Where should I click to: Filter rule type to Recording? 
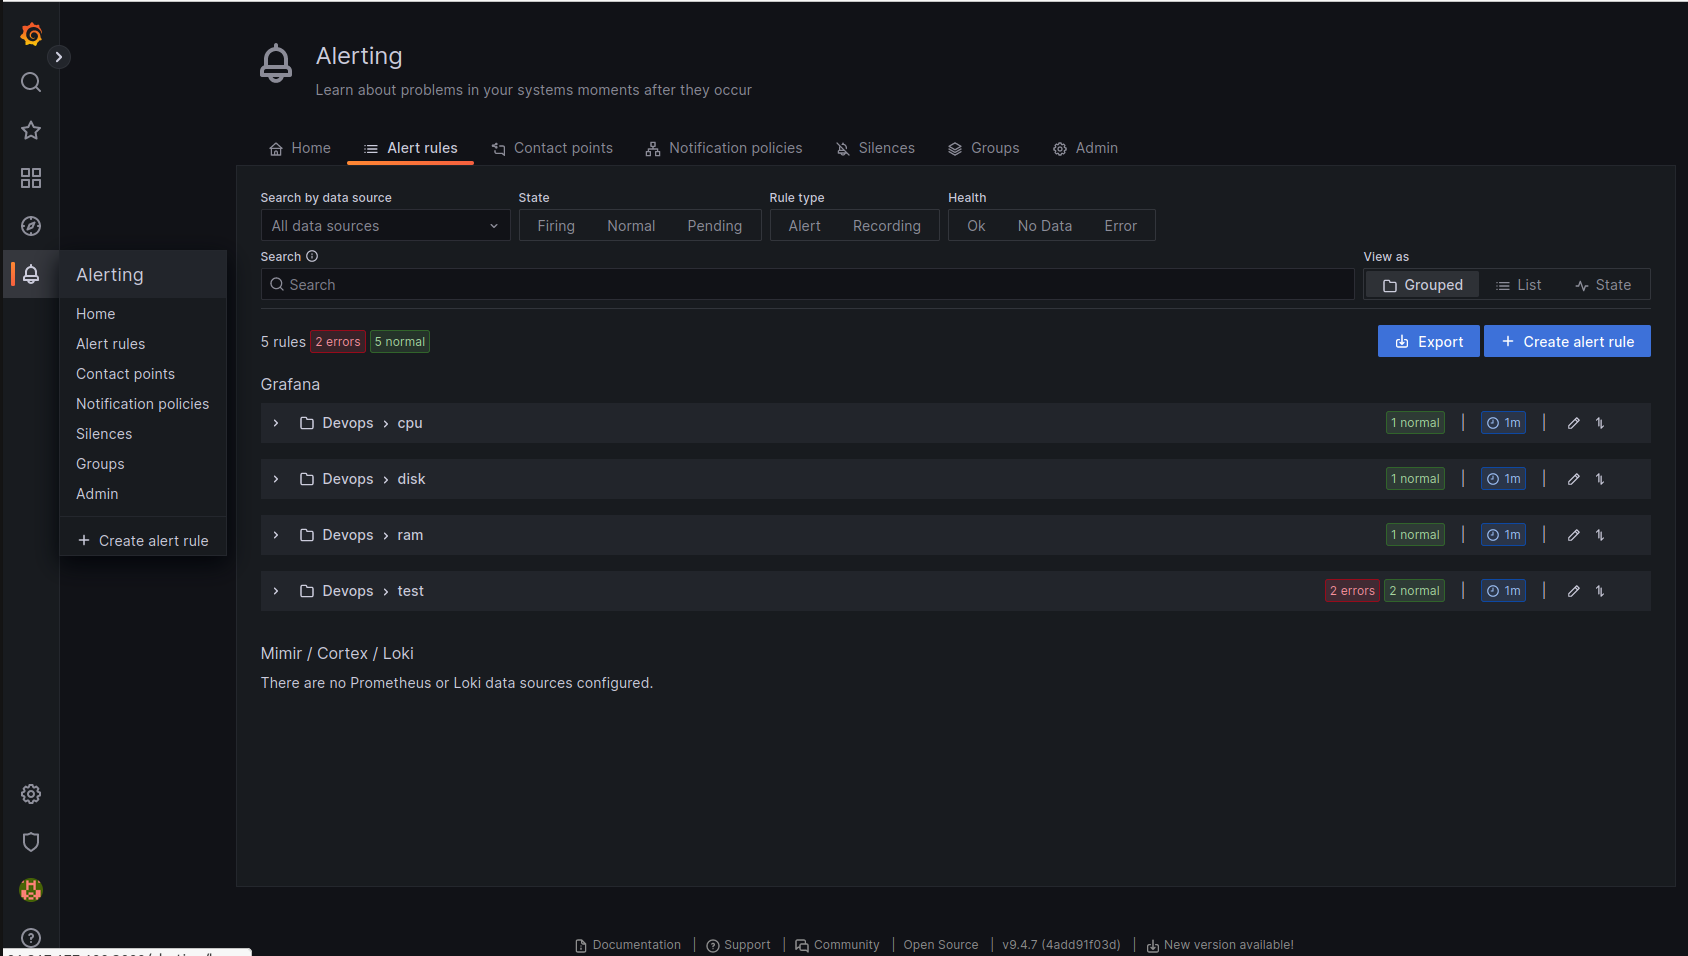[x=886, y=226]
